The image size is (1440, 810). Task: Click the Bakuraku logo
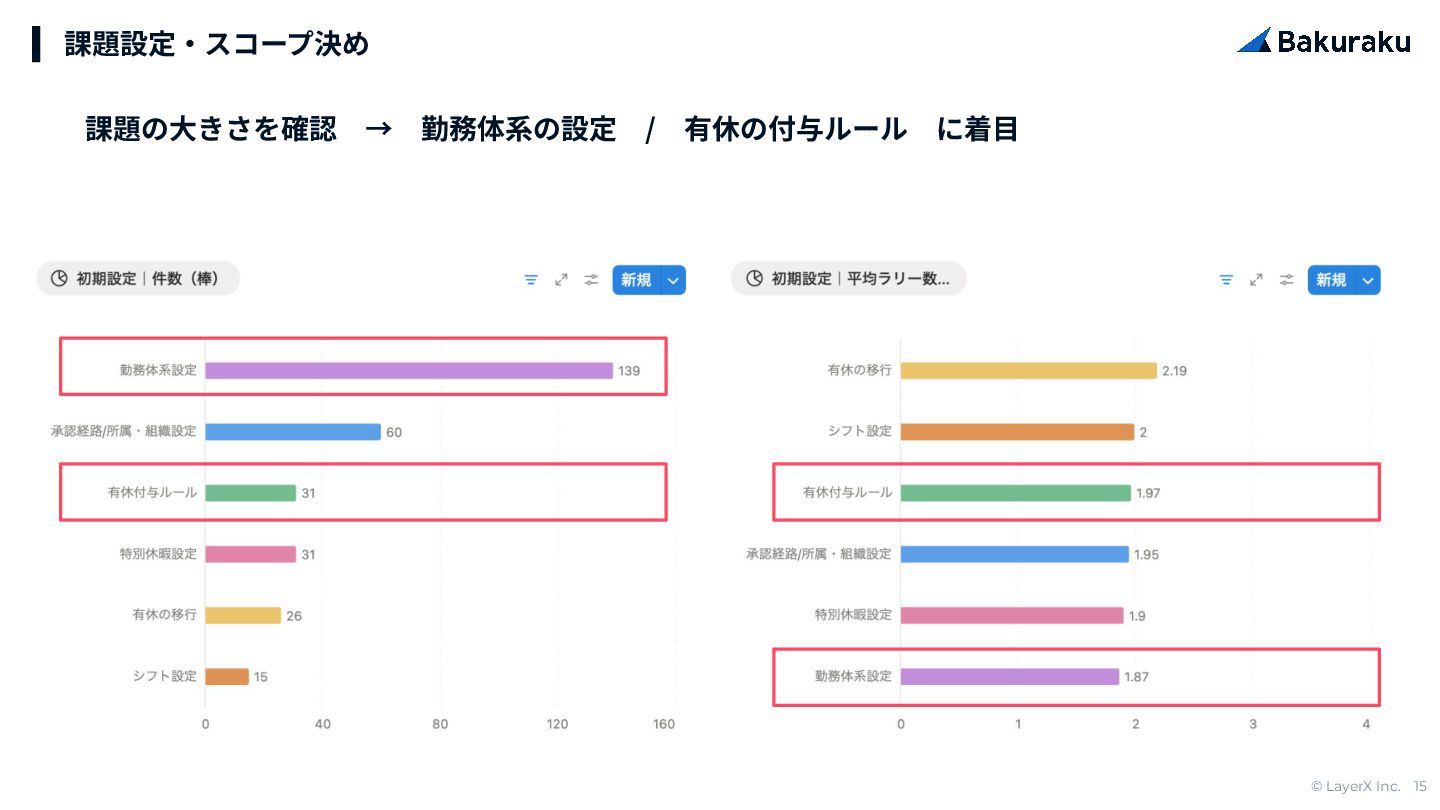pyautogui.click(x=1323, y=41)
